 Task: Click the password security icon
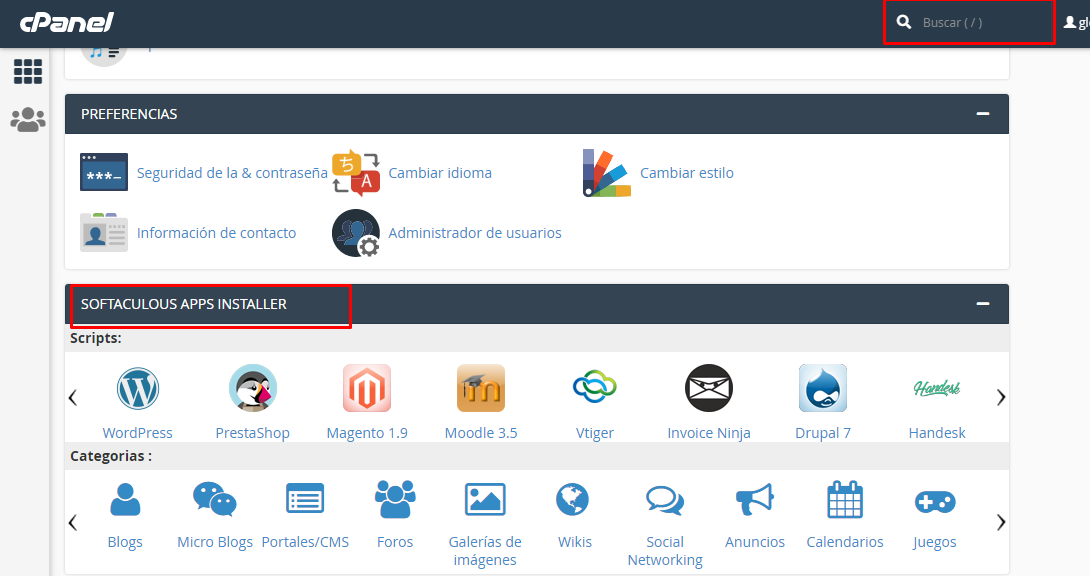[x=104, y=172]
